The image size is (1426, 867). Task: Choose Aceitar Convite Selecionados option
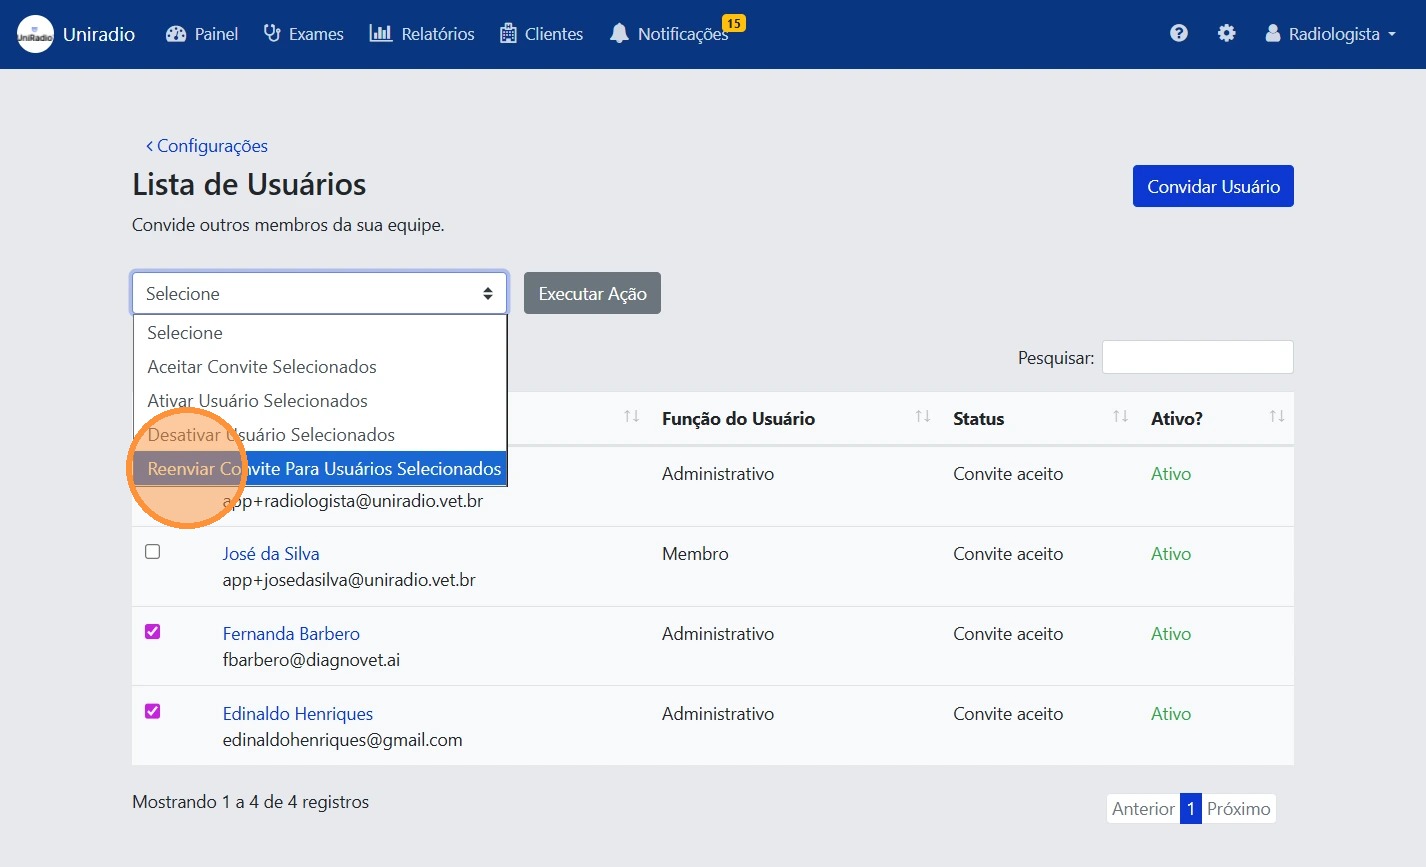pos(262,367)
